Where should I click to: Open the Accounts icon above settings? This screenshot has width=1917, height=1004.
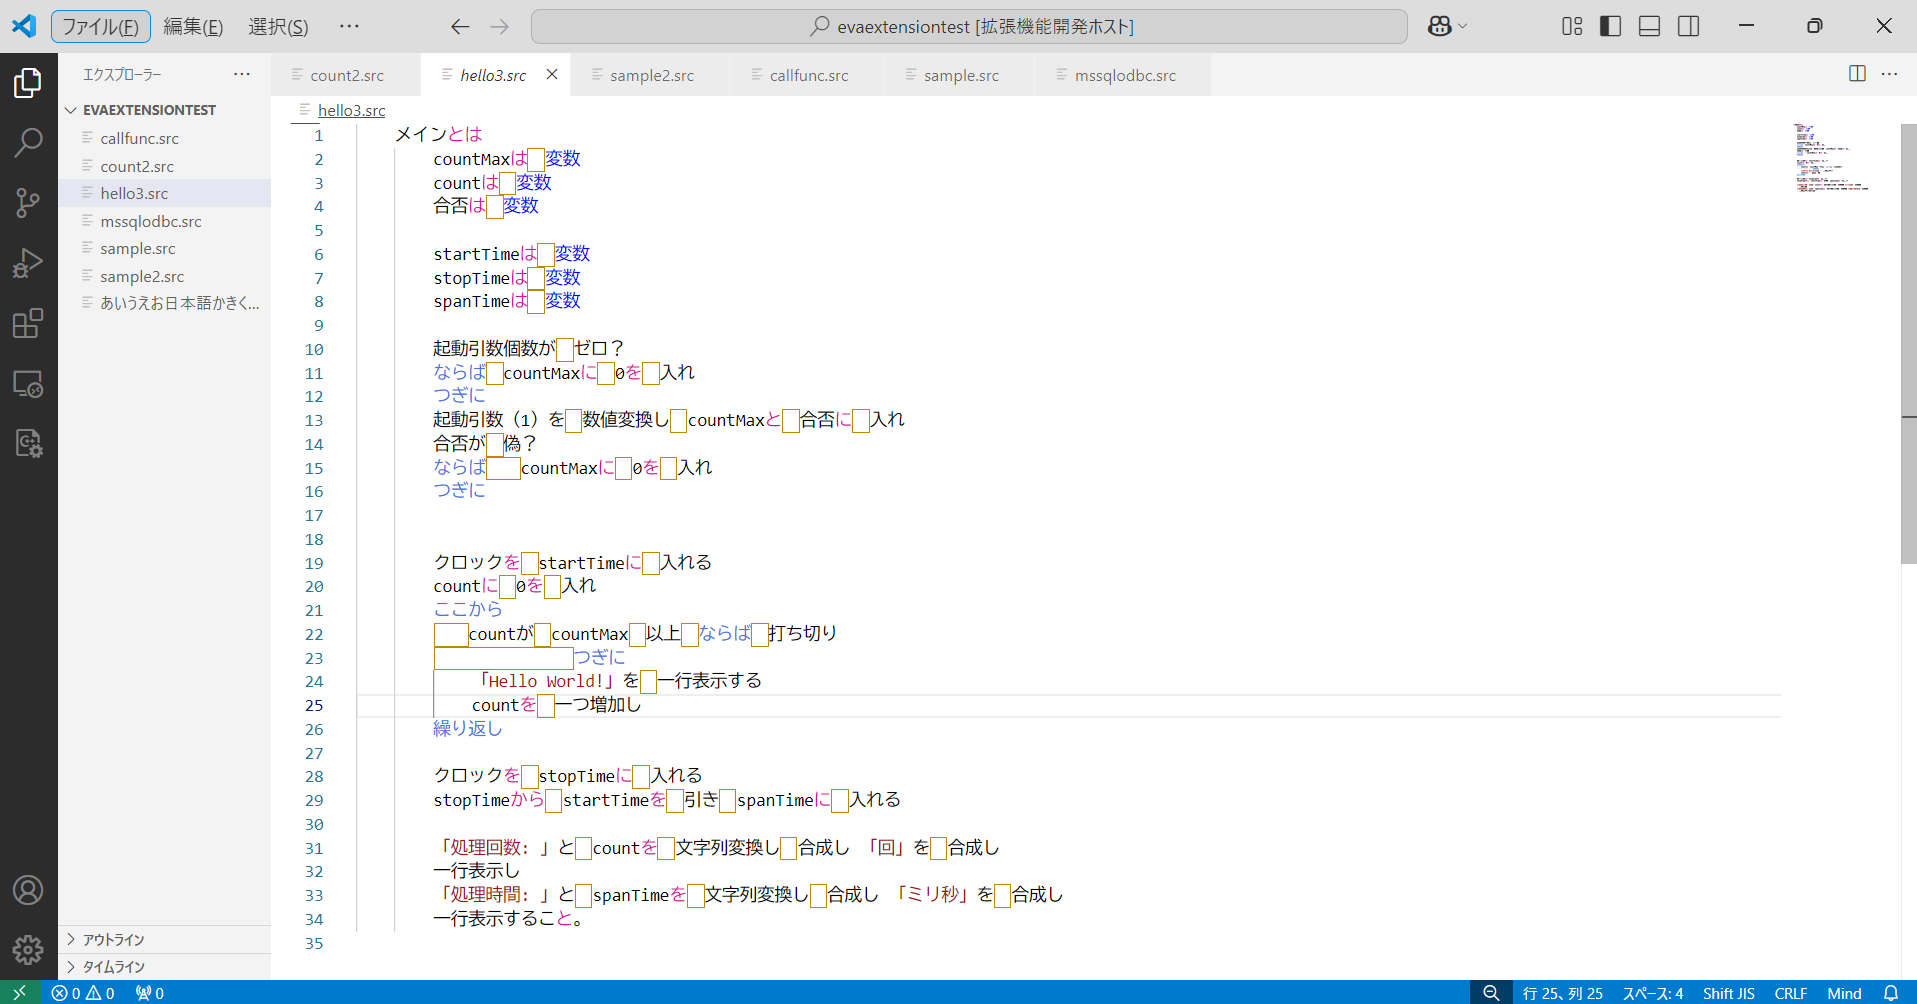click(x=27, y=889)
